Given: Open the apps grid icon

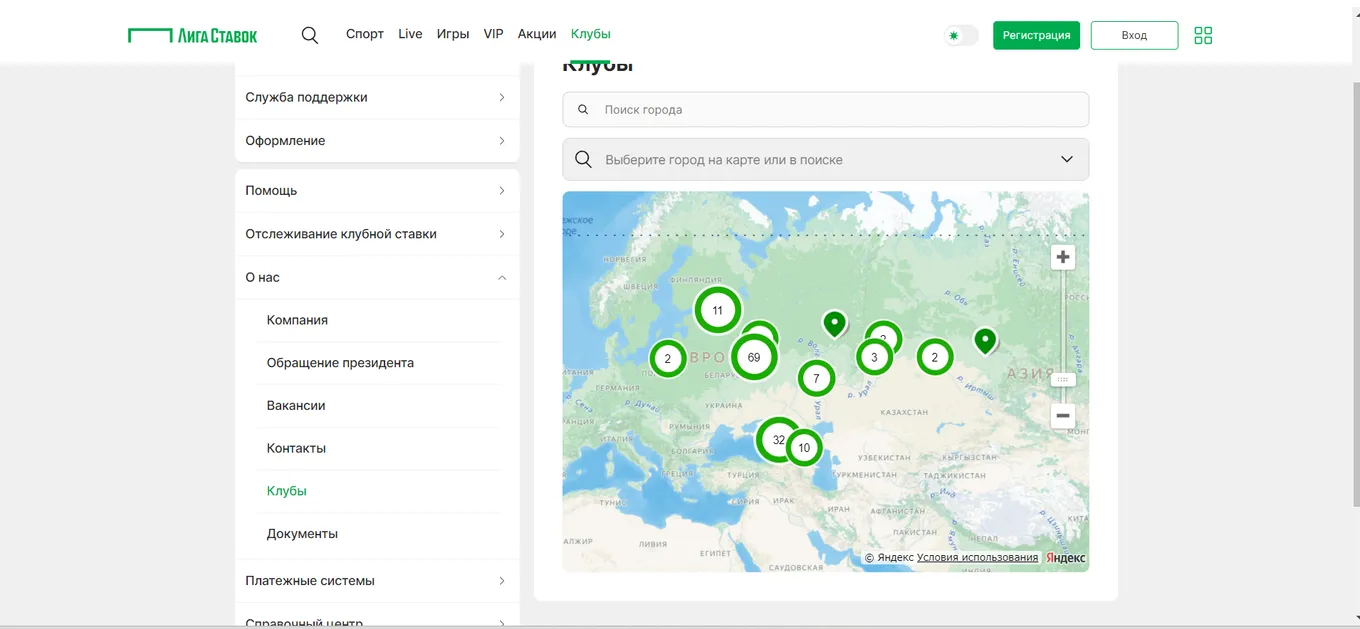Looking at the screenshot, I should (x=1203, y=35).
